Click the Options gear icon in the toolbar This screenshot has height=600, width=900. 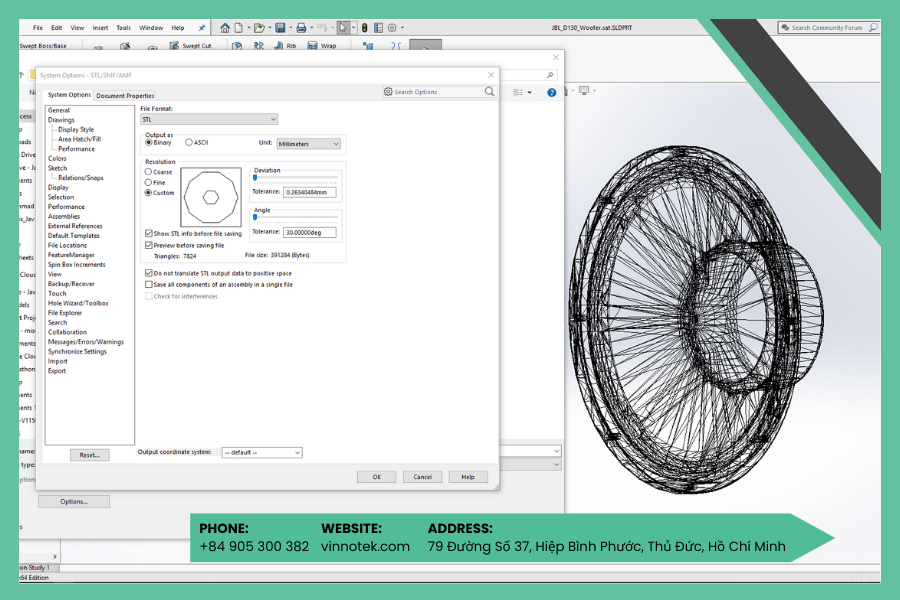[x=392, y=28]
